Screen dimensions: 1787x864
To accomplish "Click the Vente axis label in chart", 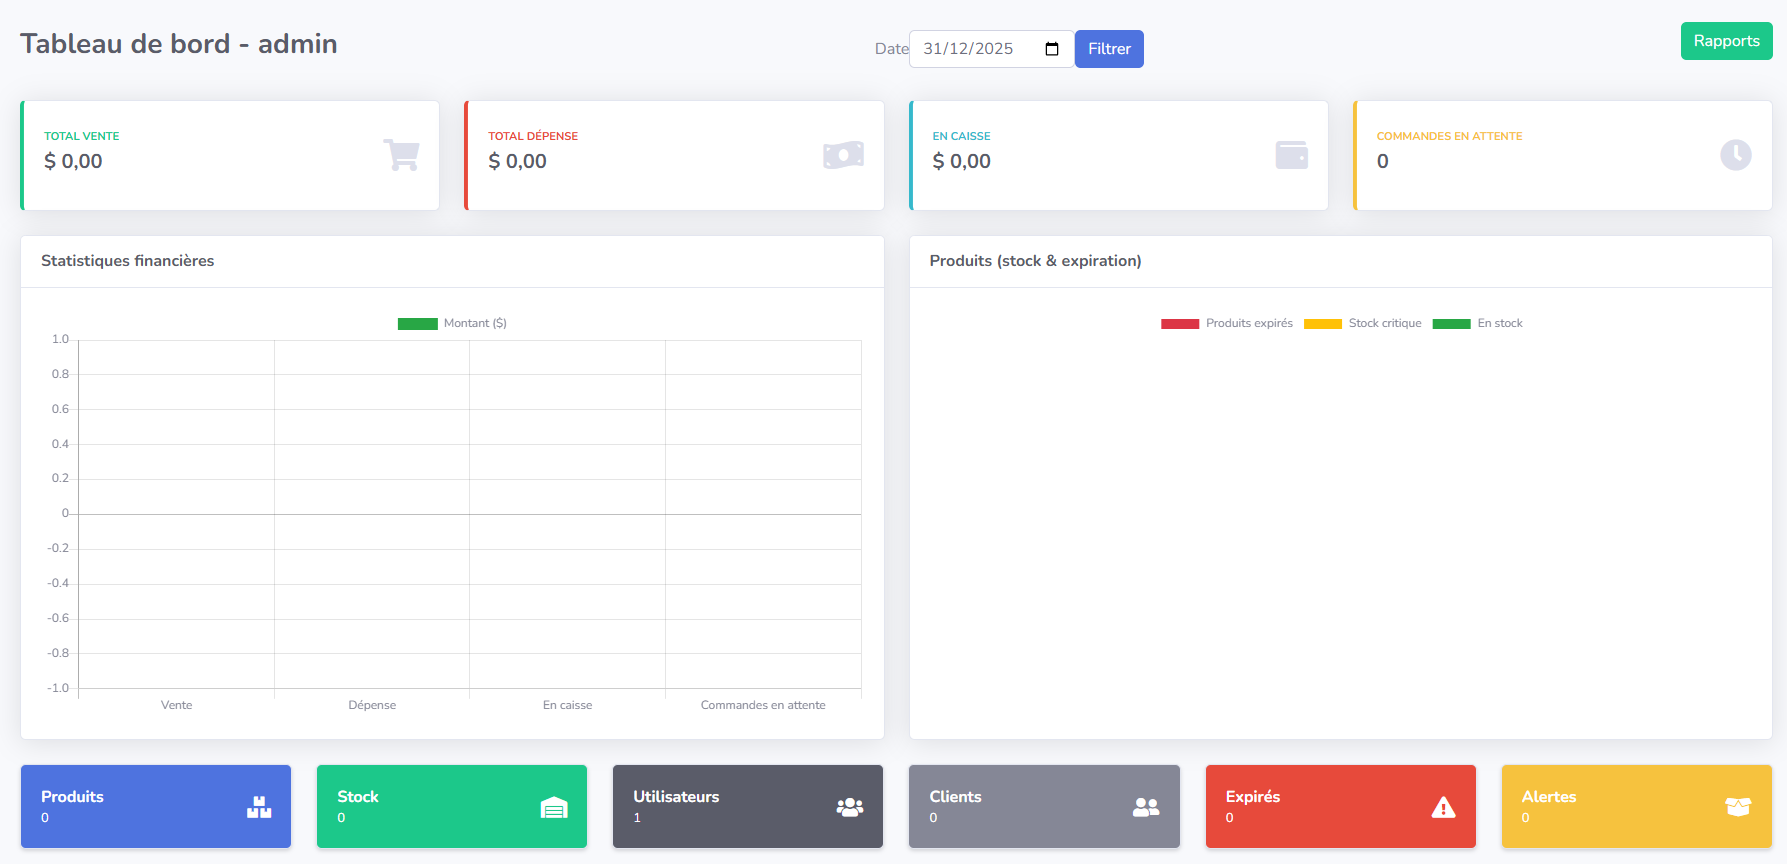I will [177, 705].
